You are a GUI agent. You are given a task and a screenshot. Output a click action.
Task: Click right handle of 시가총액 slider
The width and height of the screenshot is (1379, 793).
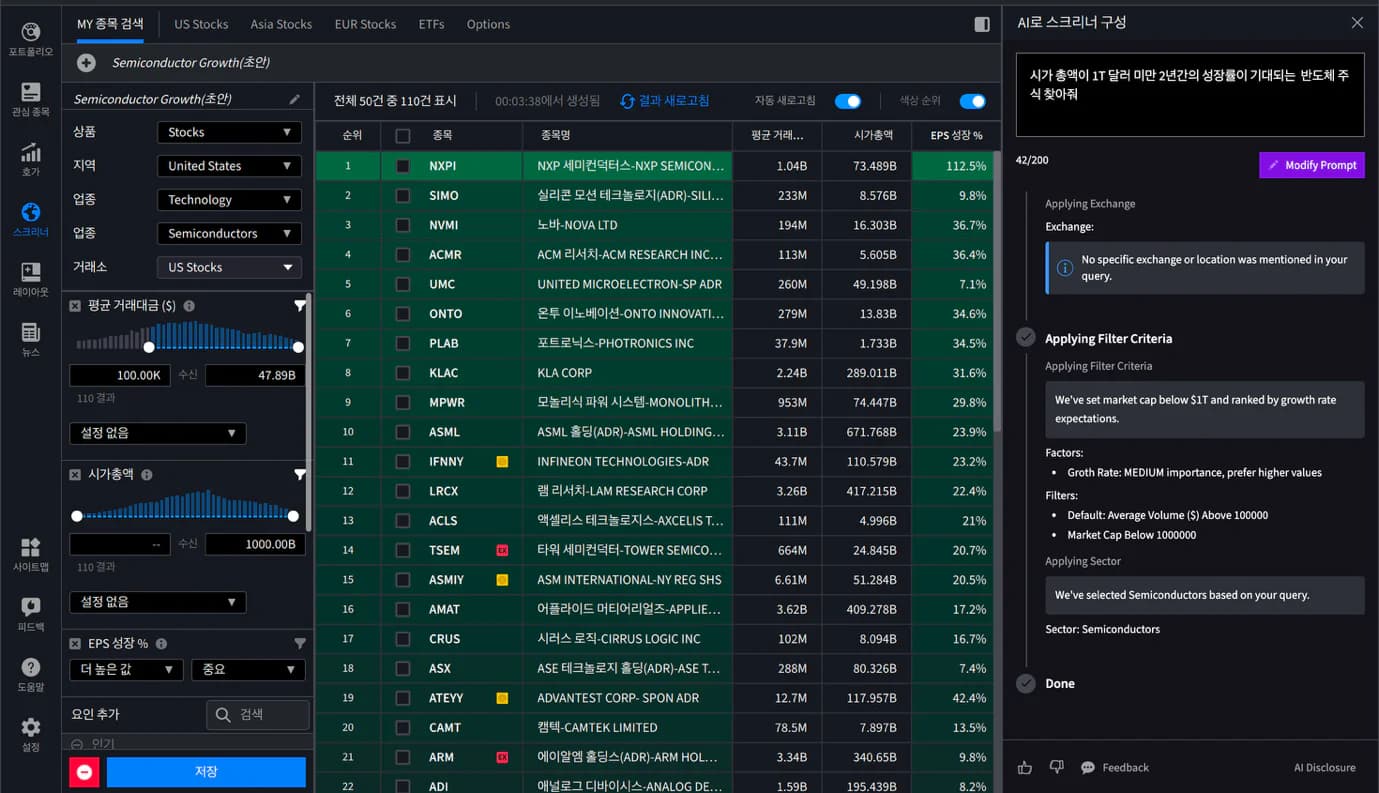point(293,516)
